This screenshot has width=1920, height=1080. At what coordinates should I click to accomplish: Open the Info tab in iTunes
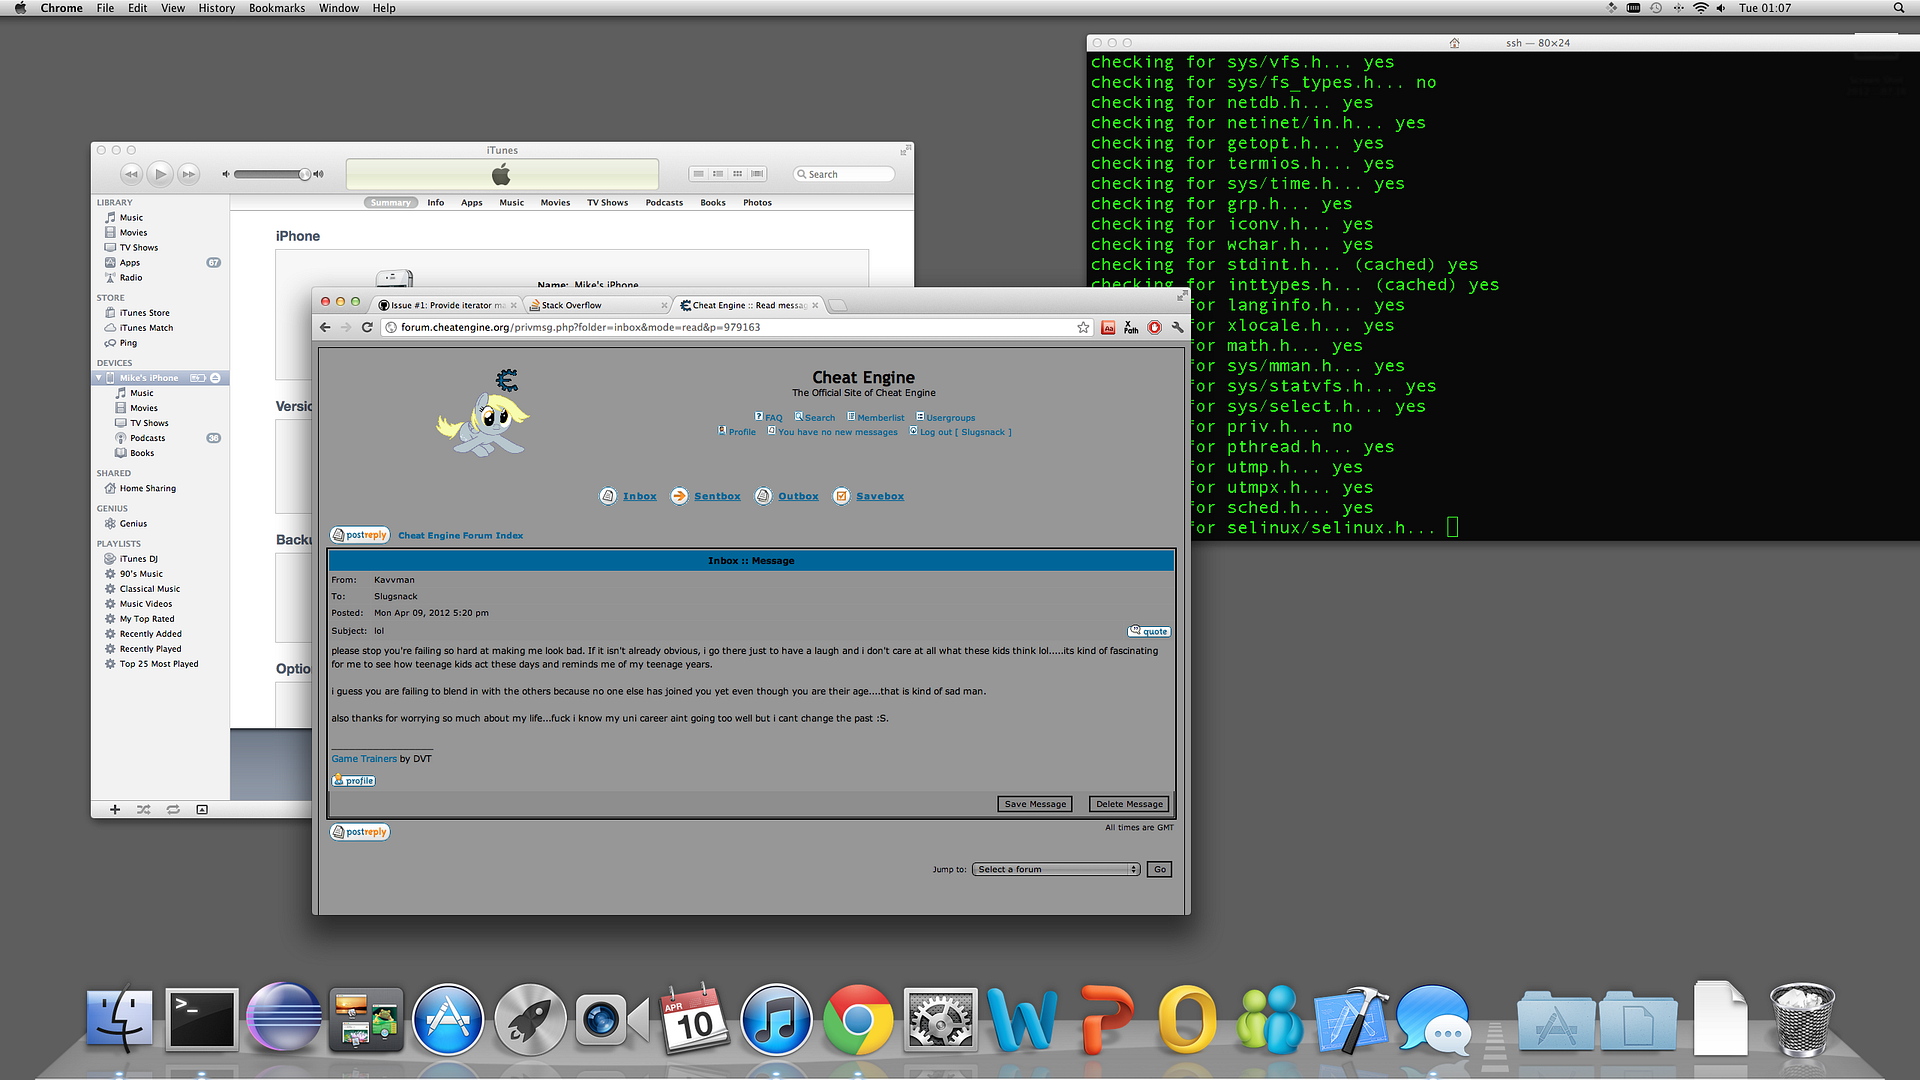pyautogui.click(x=435, y=203)
